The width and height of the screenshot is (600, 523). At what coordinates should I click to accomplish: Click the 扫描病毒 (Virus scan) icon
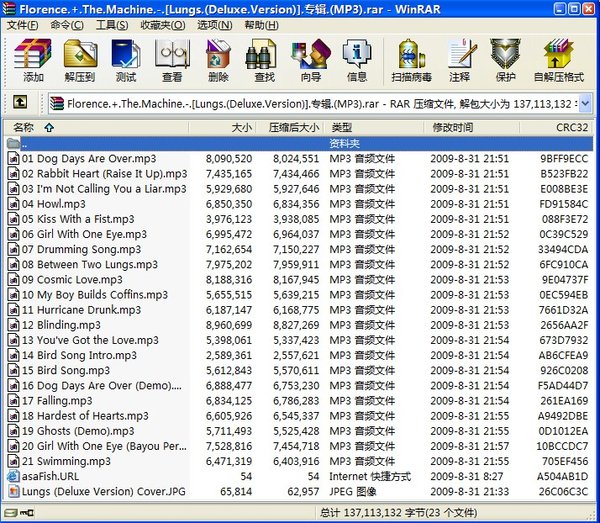[411, 54]
